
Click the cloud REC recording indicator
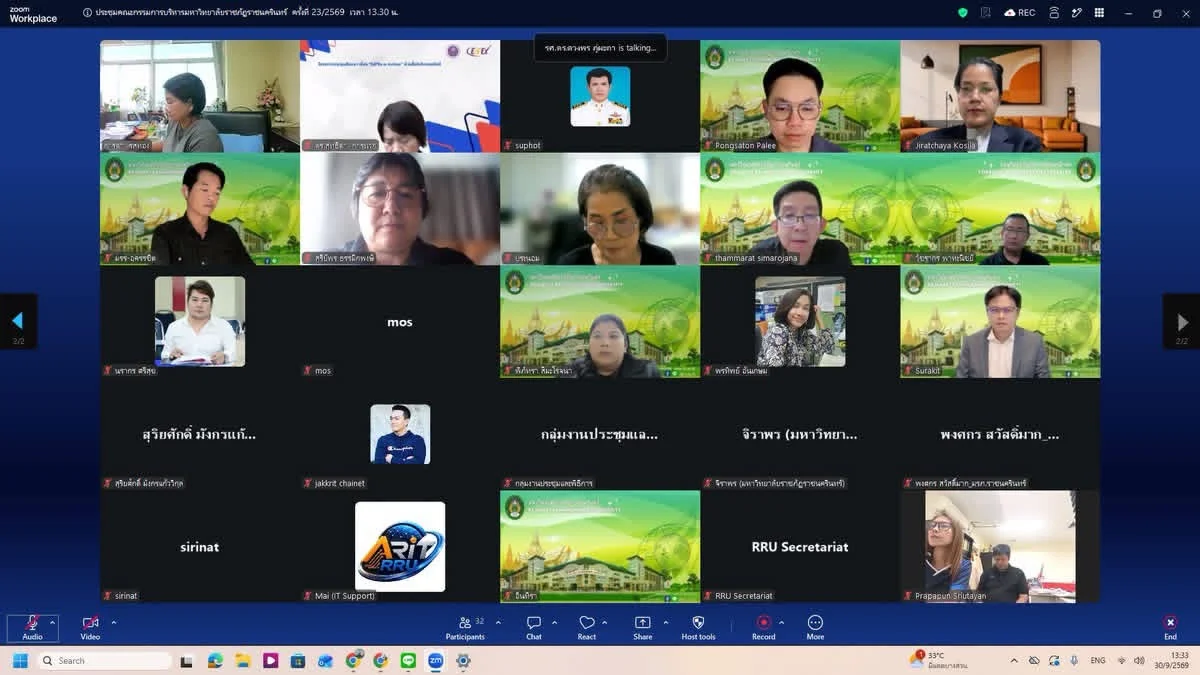[1020, 13]
